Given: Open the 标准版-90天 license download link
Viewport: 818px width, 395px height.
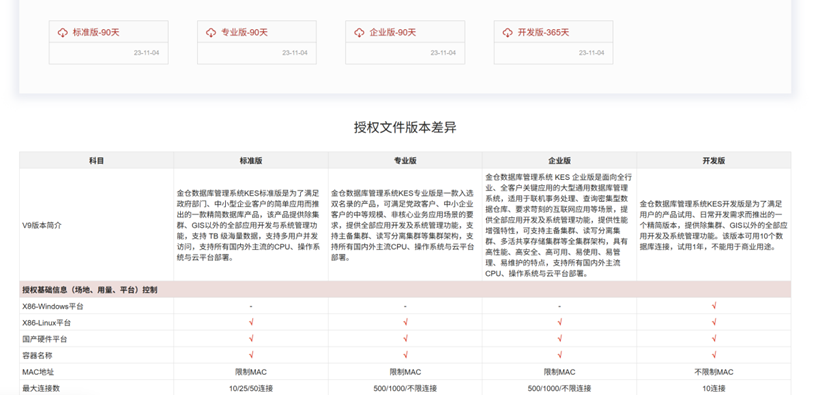Looking at the screenshot, I should point(96,32).
